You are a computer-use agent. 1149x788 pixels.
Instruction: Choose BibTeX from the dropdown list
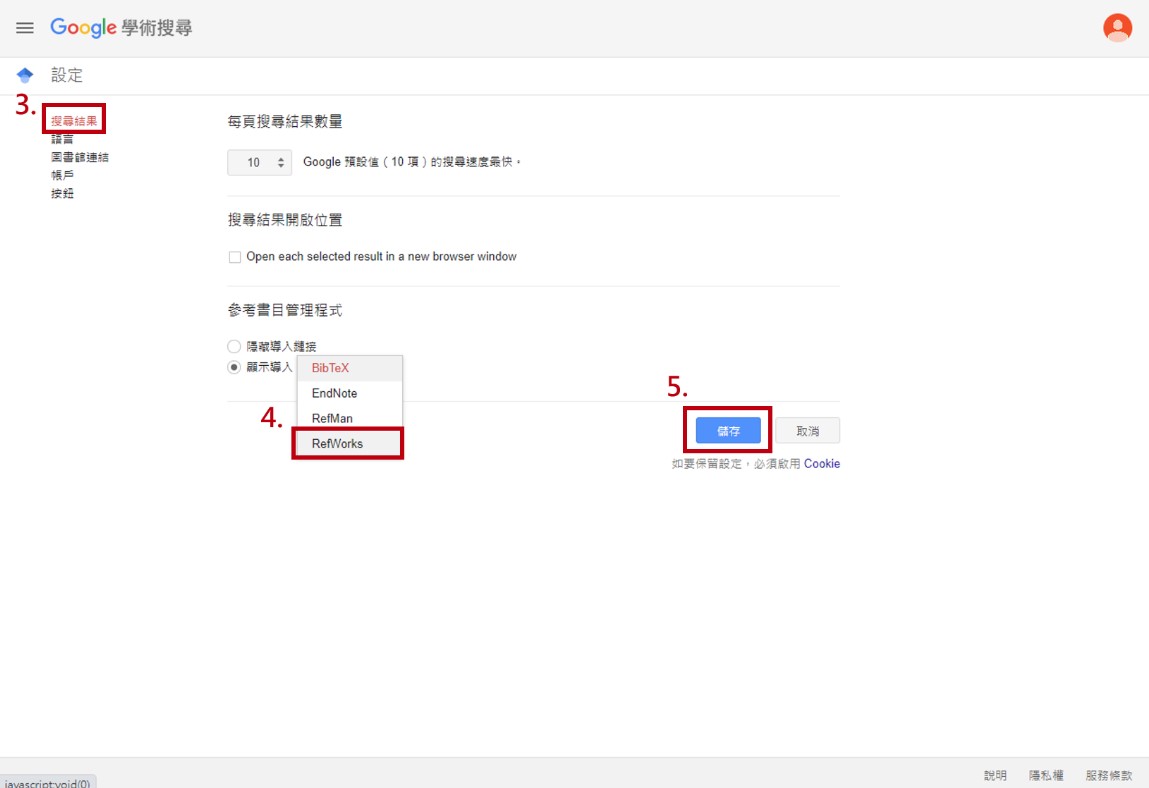(x=330, y=368)
